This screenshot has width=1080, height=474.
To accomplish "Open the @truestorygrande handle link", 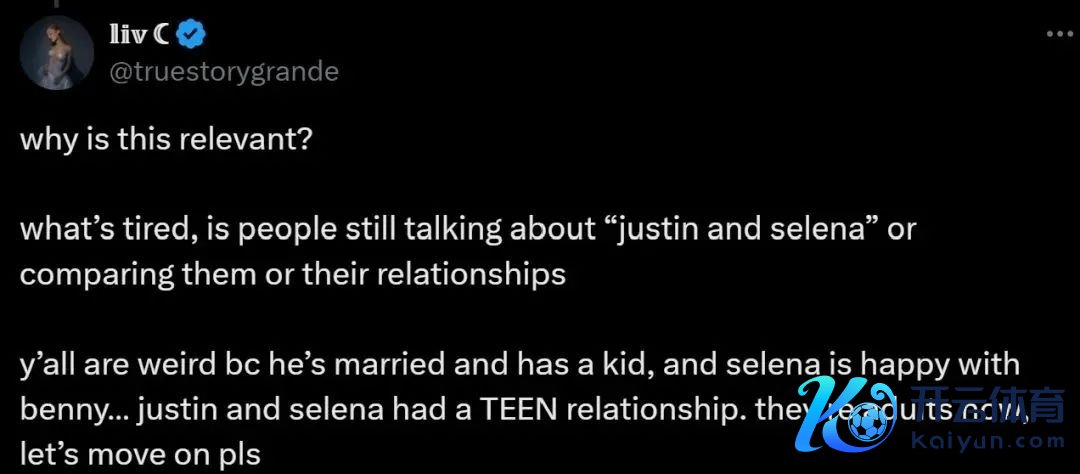I will pos(222,72).
